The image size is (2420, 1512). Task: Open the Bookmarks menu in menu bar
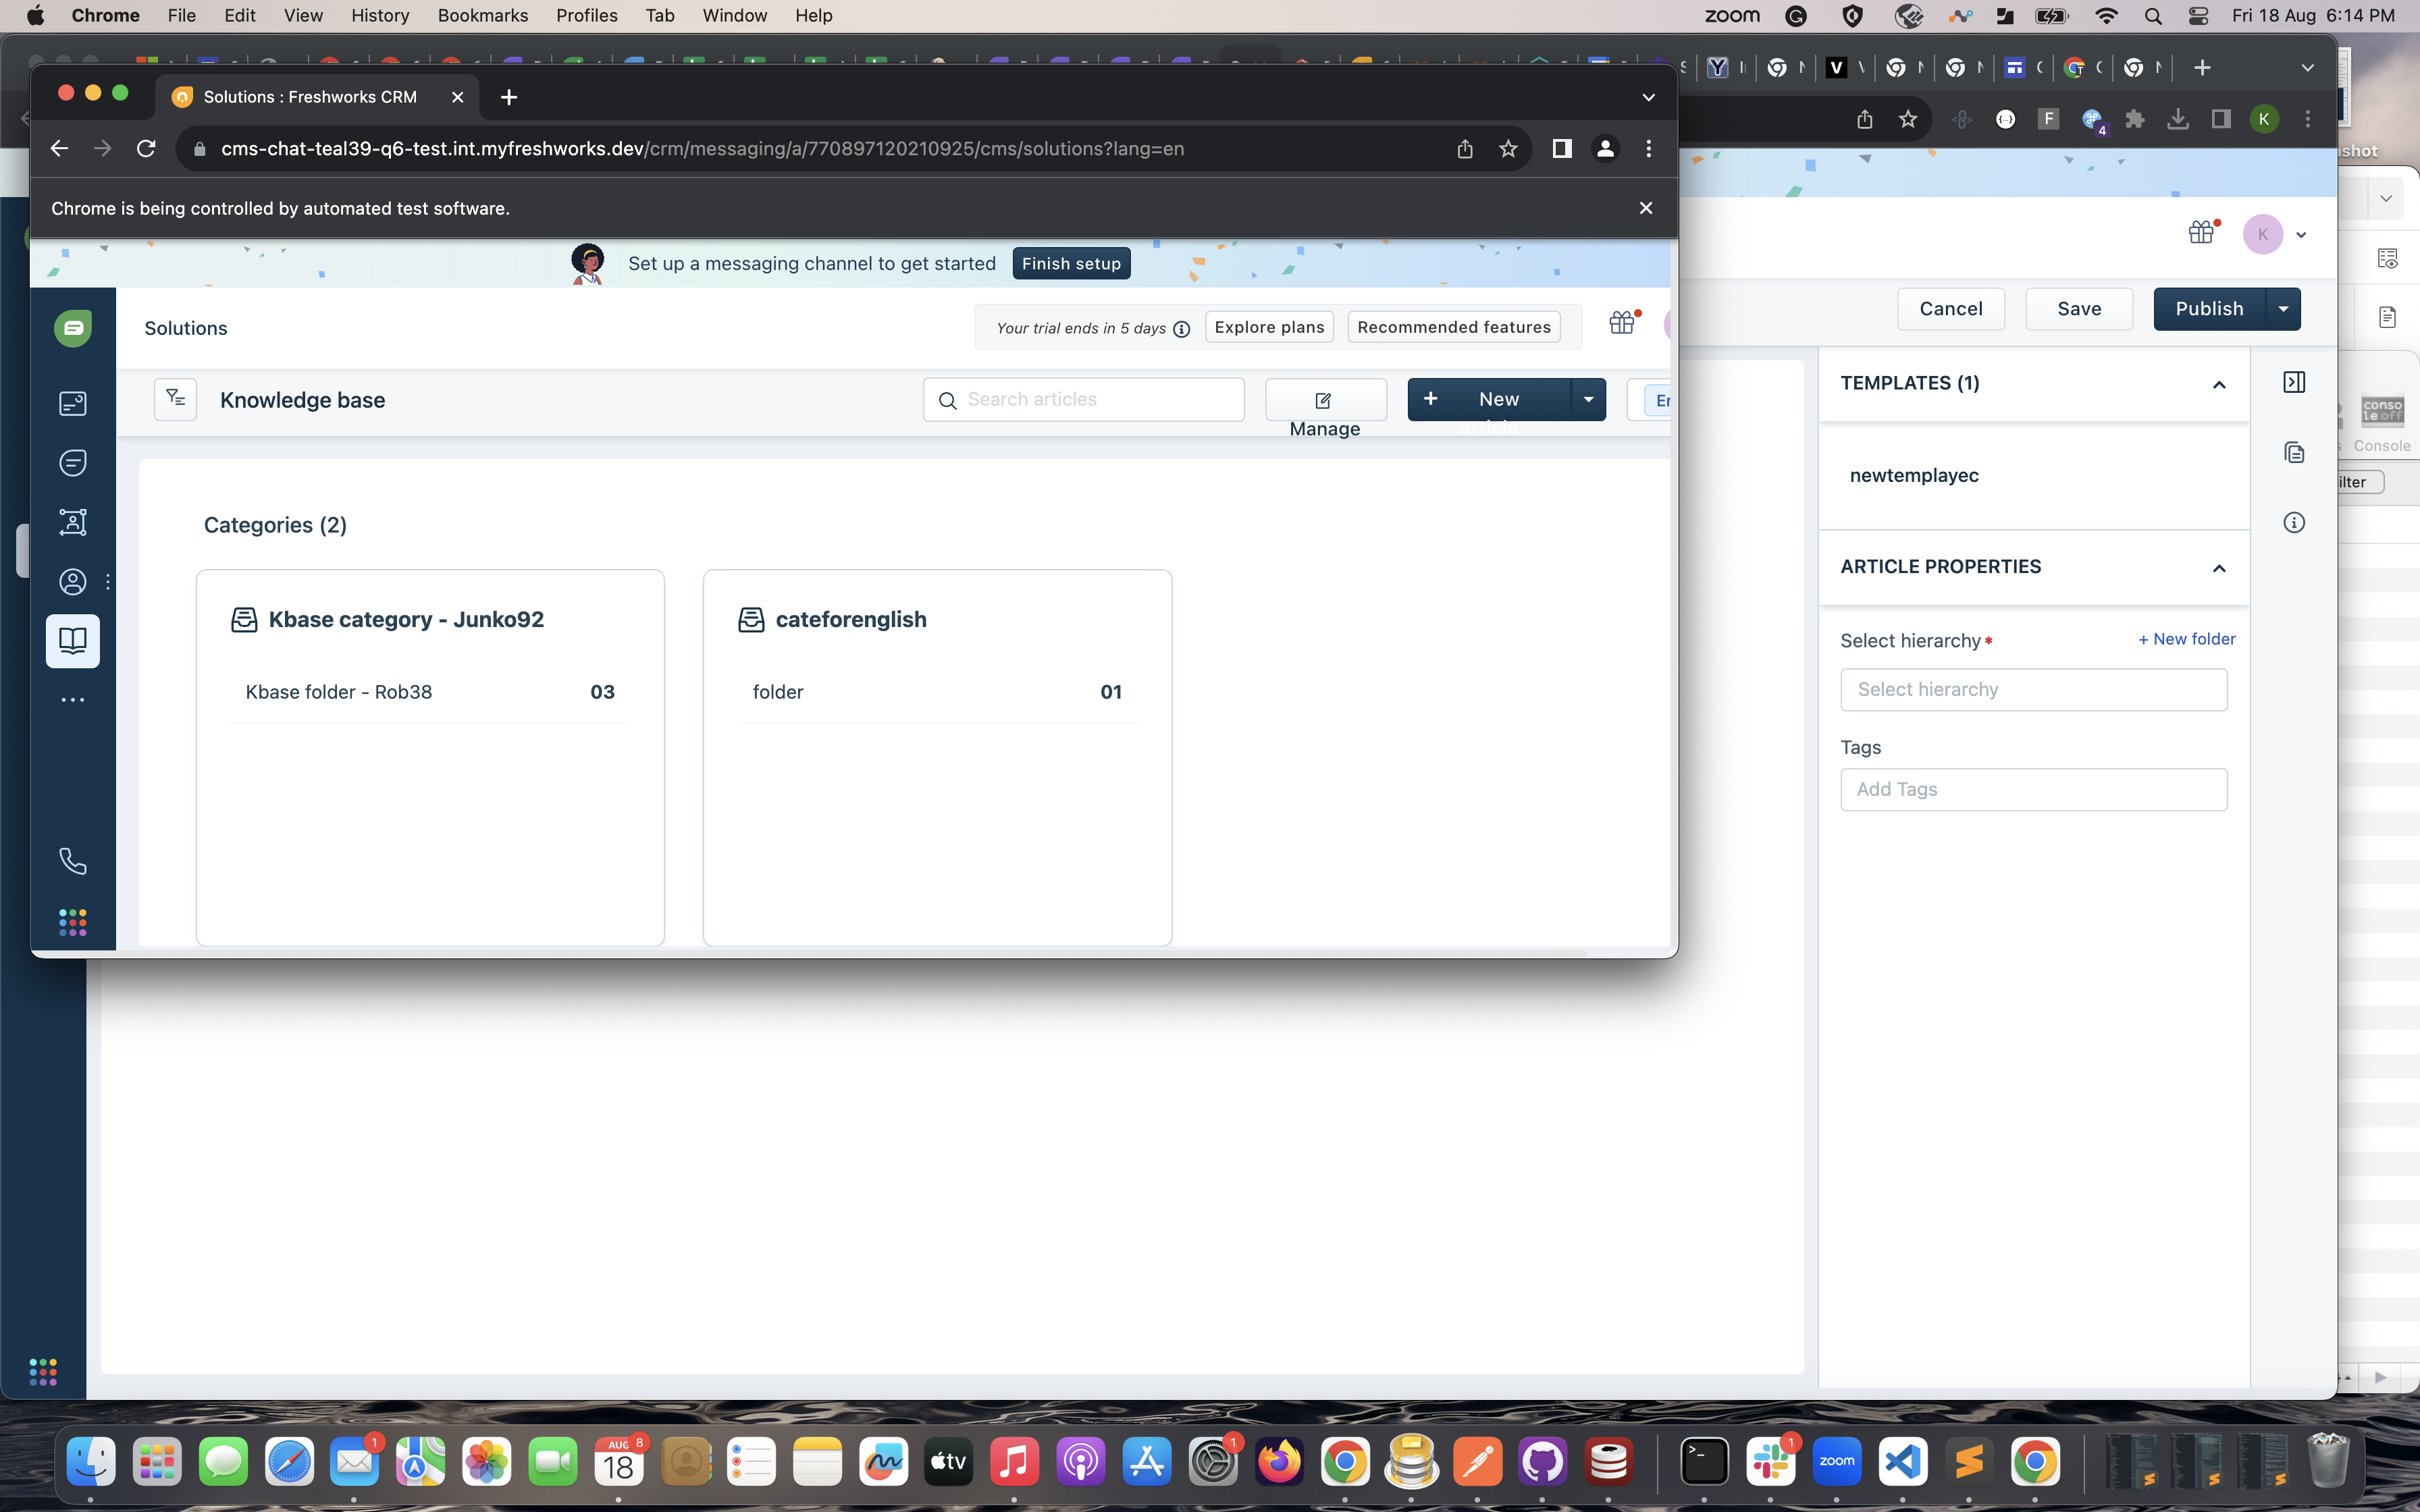tap(482, 15)
